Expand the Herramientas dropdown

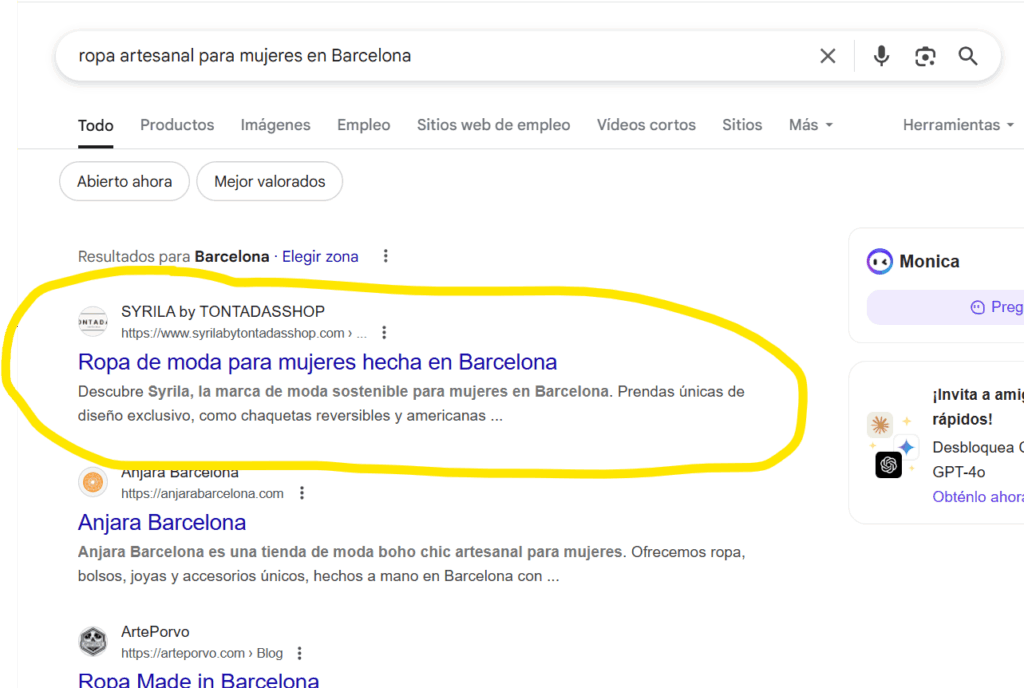959,125
